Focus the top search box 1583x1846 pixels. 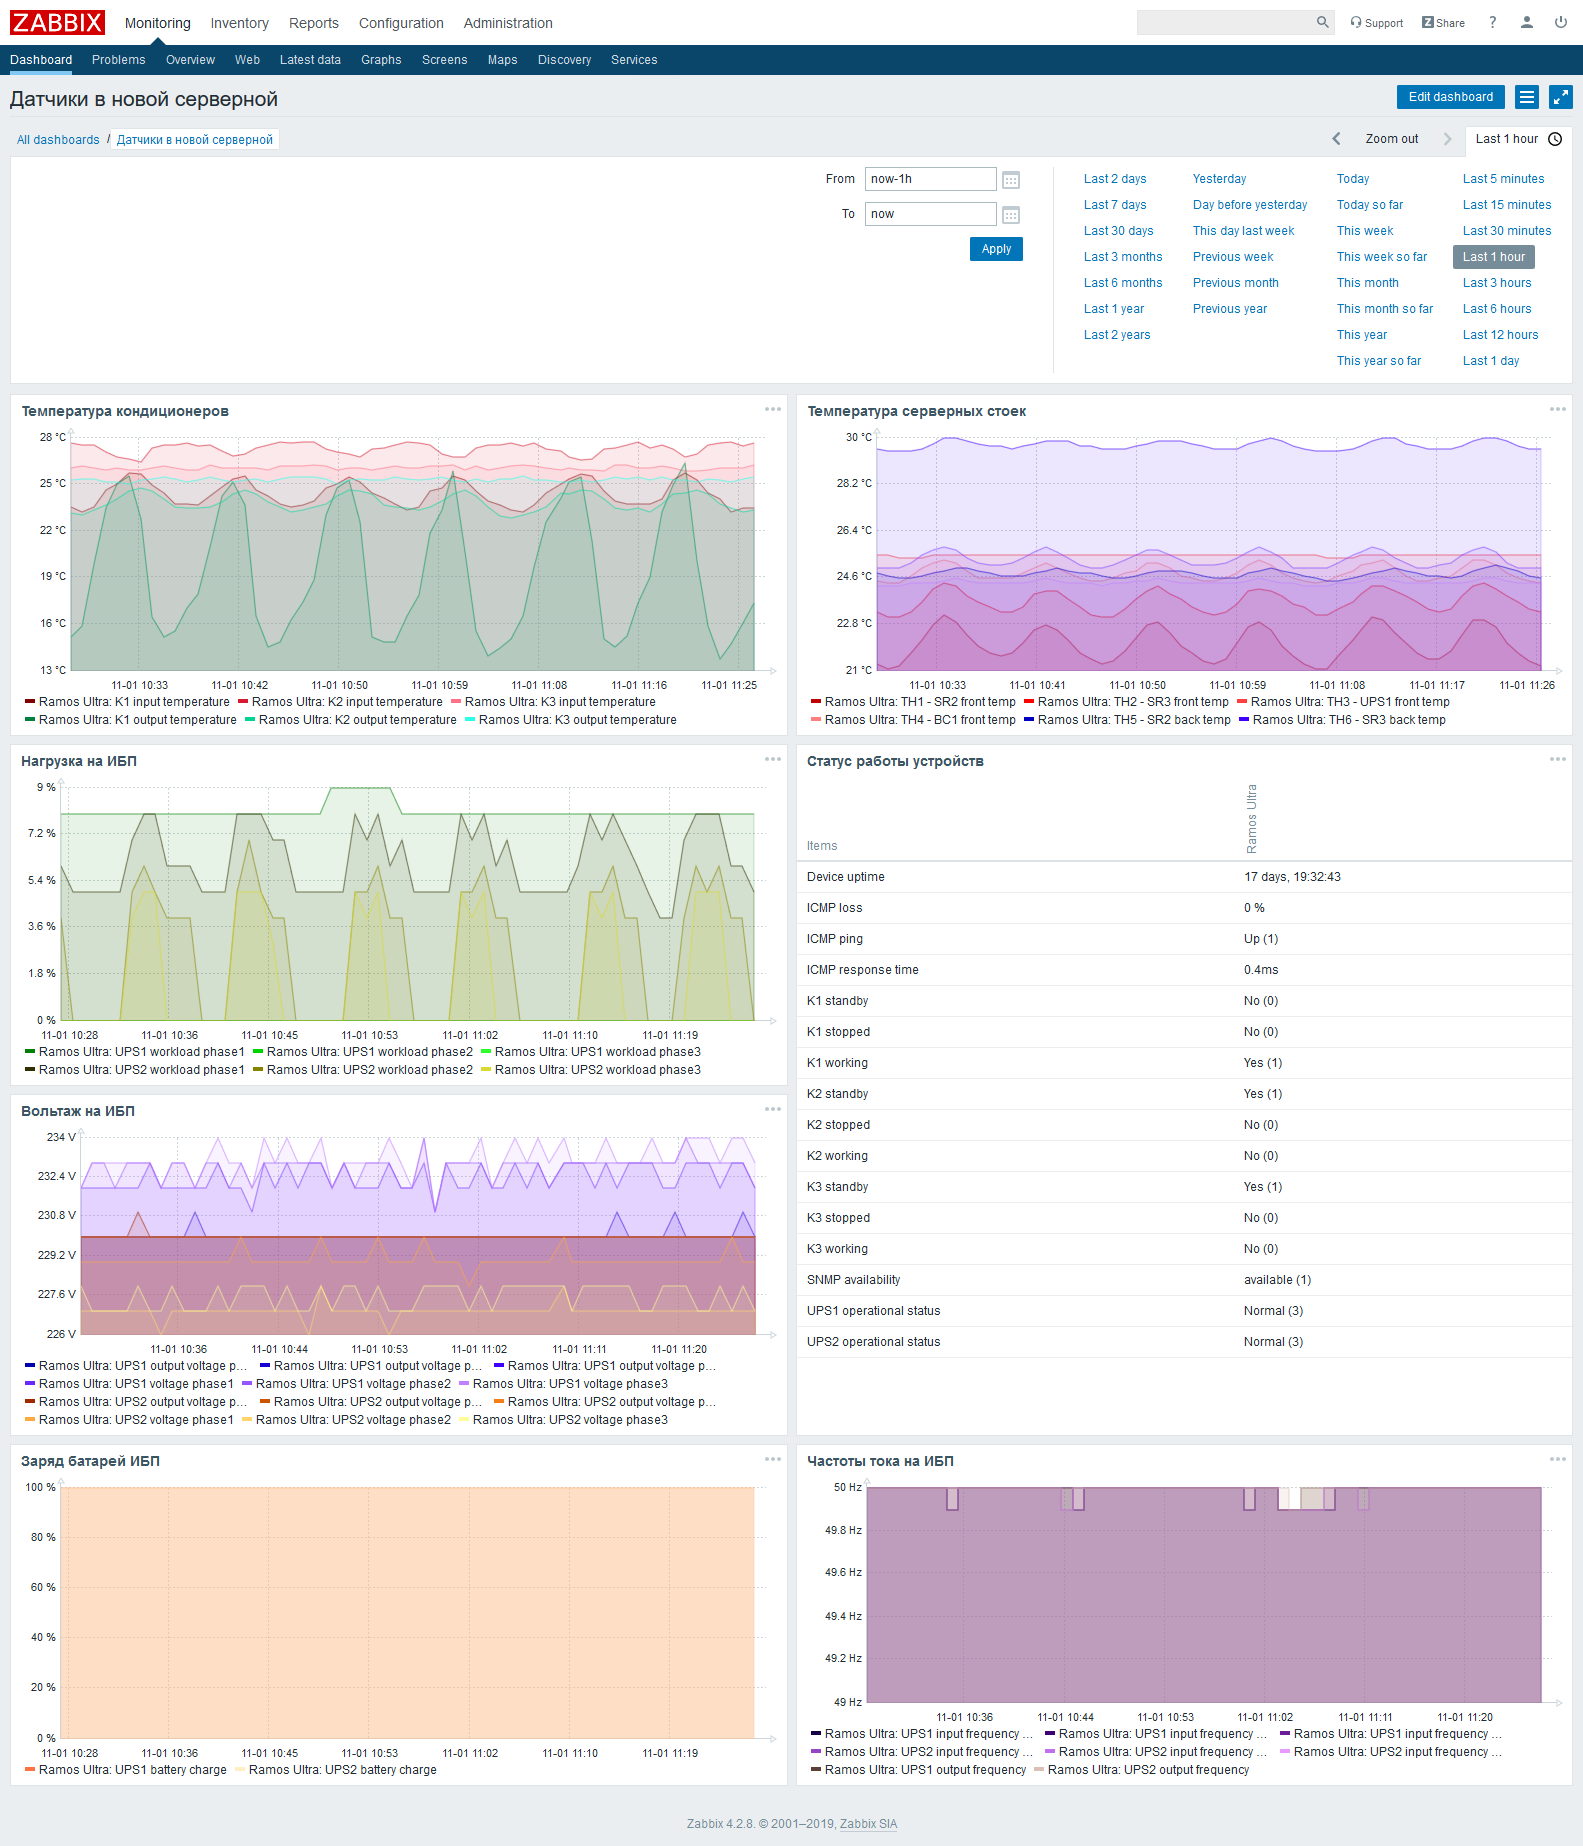(x=1225, y=22)
